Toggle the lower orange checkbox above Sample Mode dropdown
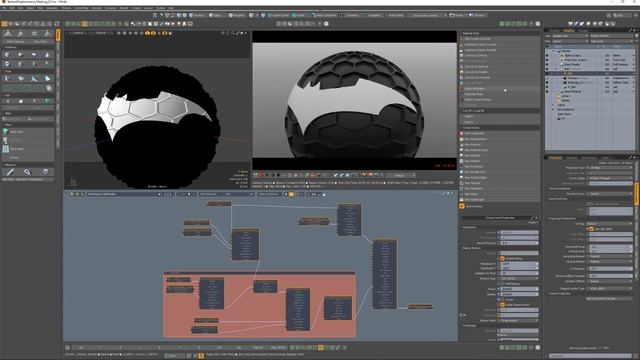 [x=502, y=304]
